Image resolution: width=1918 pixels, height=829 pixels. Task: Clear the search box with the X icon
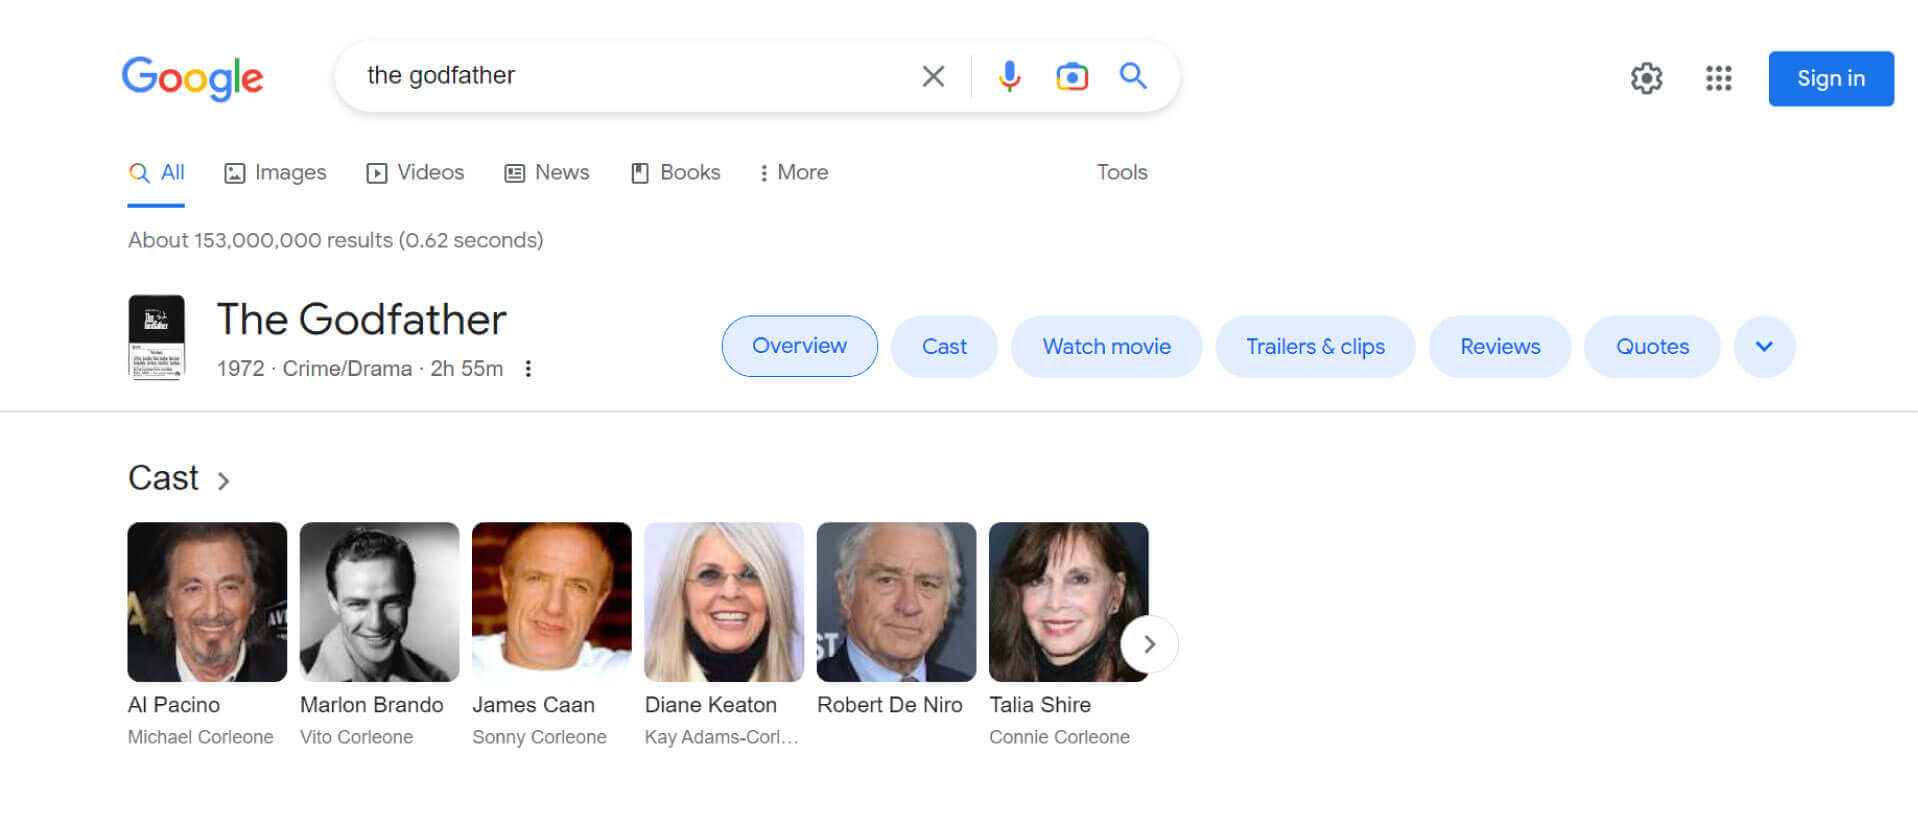(x=933, y=76)
